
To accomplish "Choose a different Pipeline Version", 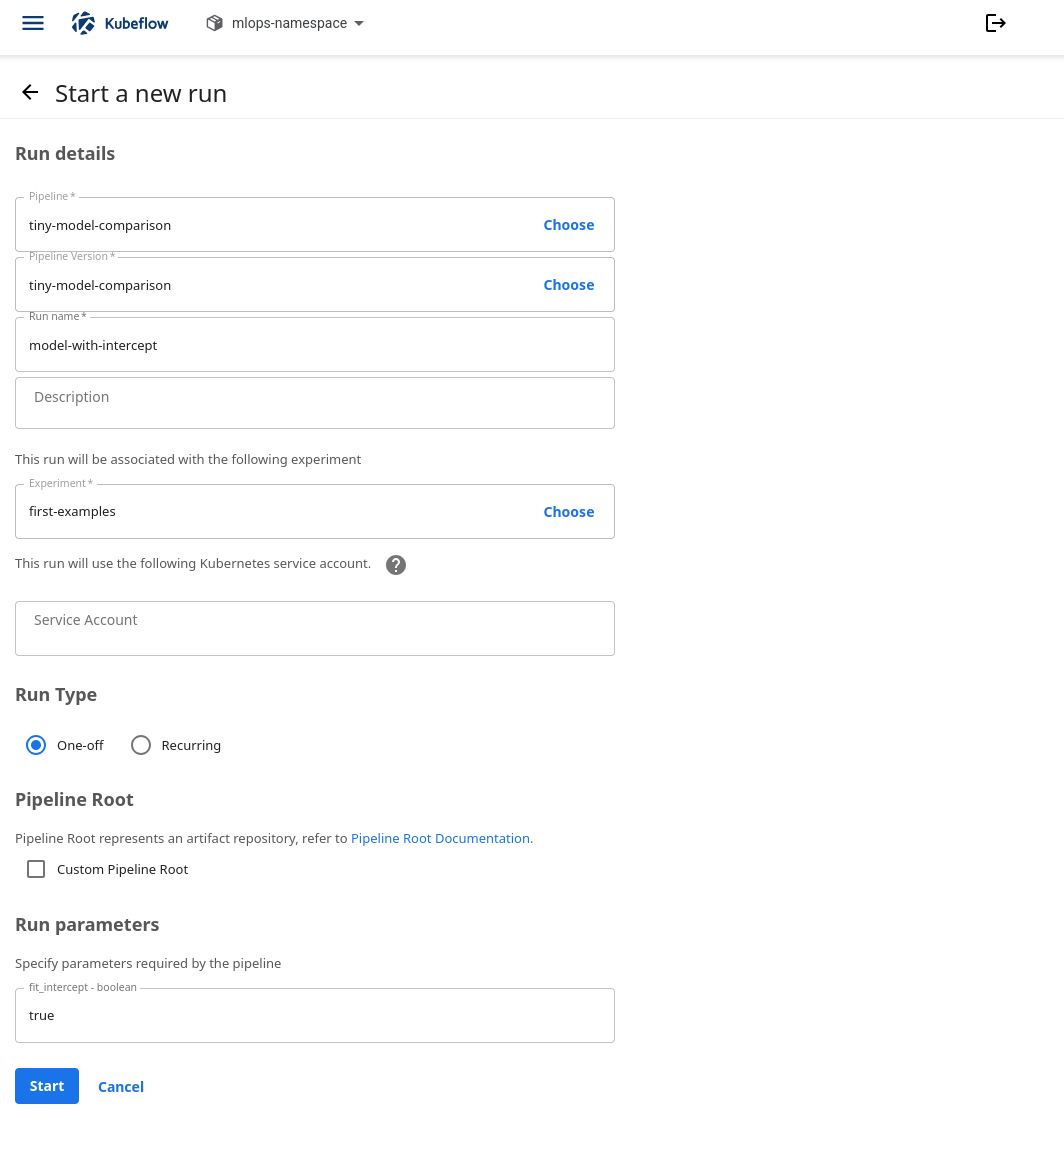I will pyautogui.click(x=569, y=285).
